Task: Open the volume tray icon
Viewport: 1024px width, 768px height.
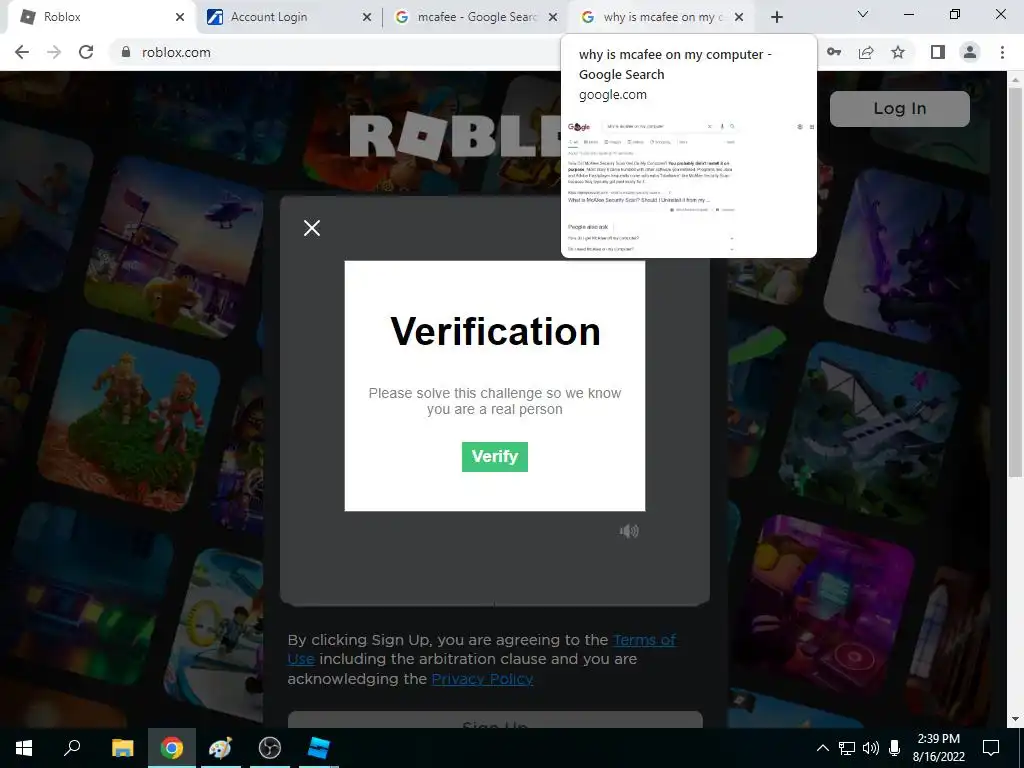Action: [x=871, y=748]
